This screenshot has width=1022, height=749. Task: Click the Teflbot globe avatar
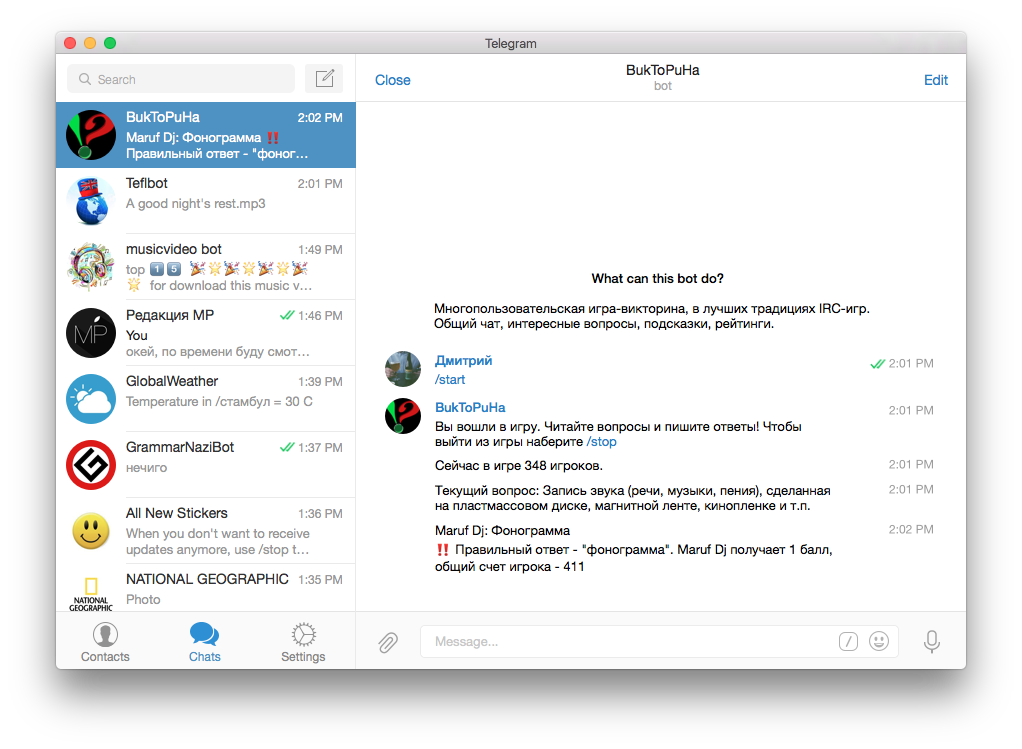point(91,201)
